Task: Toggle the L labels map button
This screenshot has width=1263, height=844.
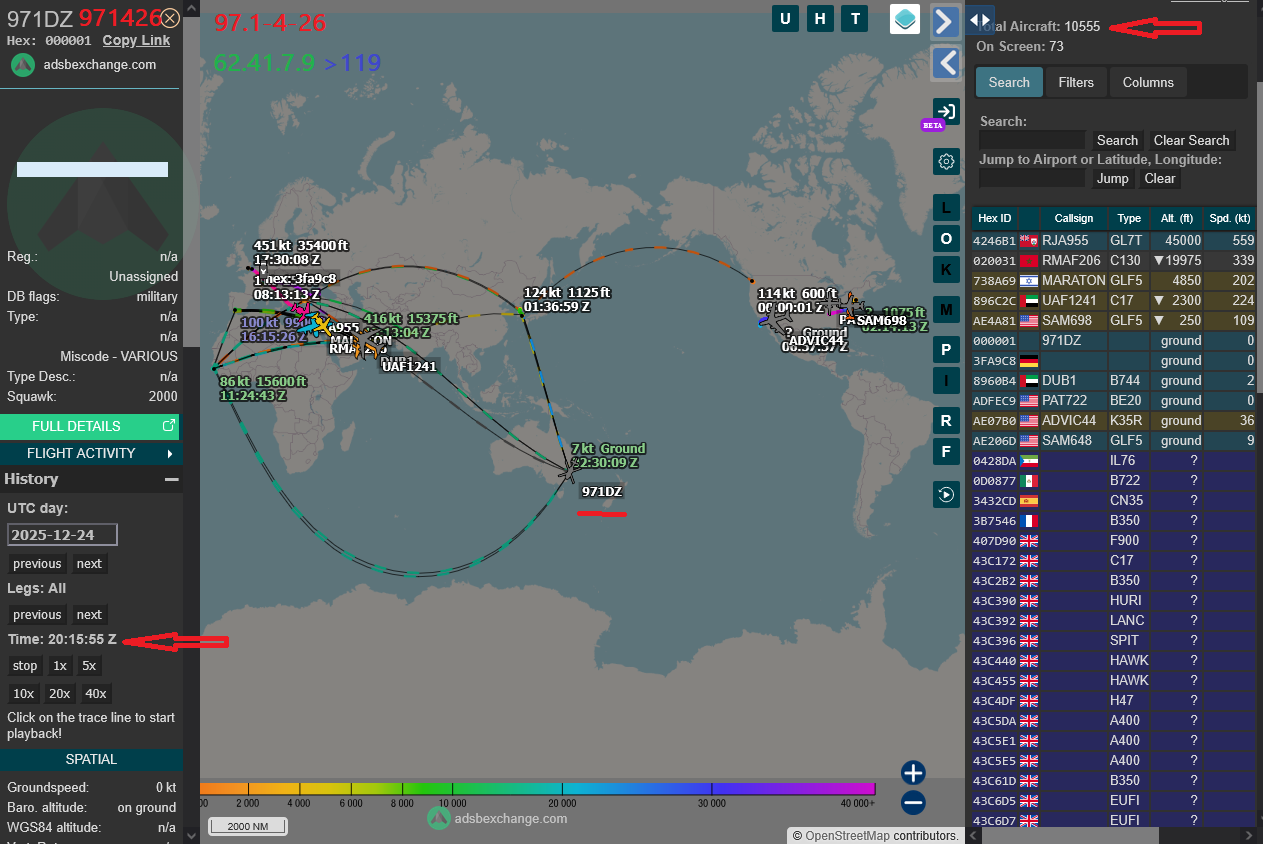Action: click(945, 208)
